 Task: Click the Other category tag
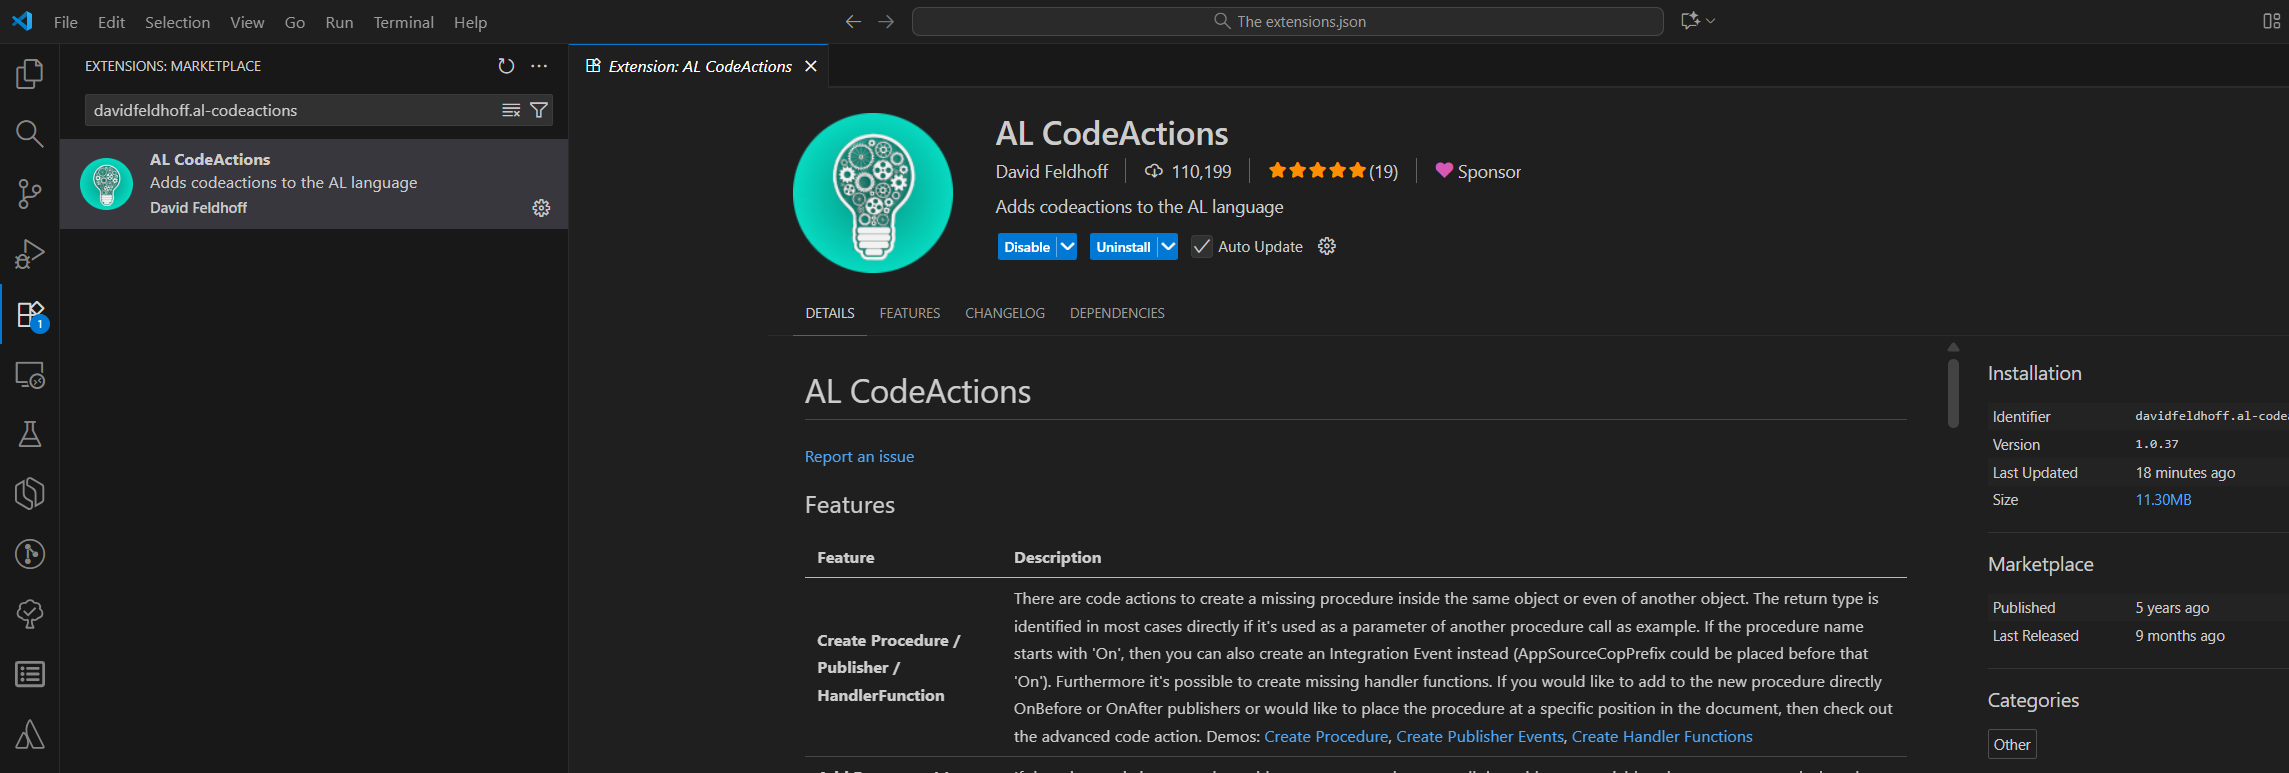2012,744
